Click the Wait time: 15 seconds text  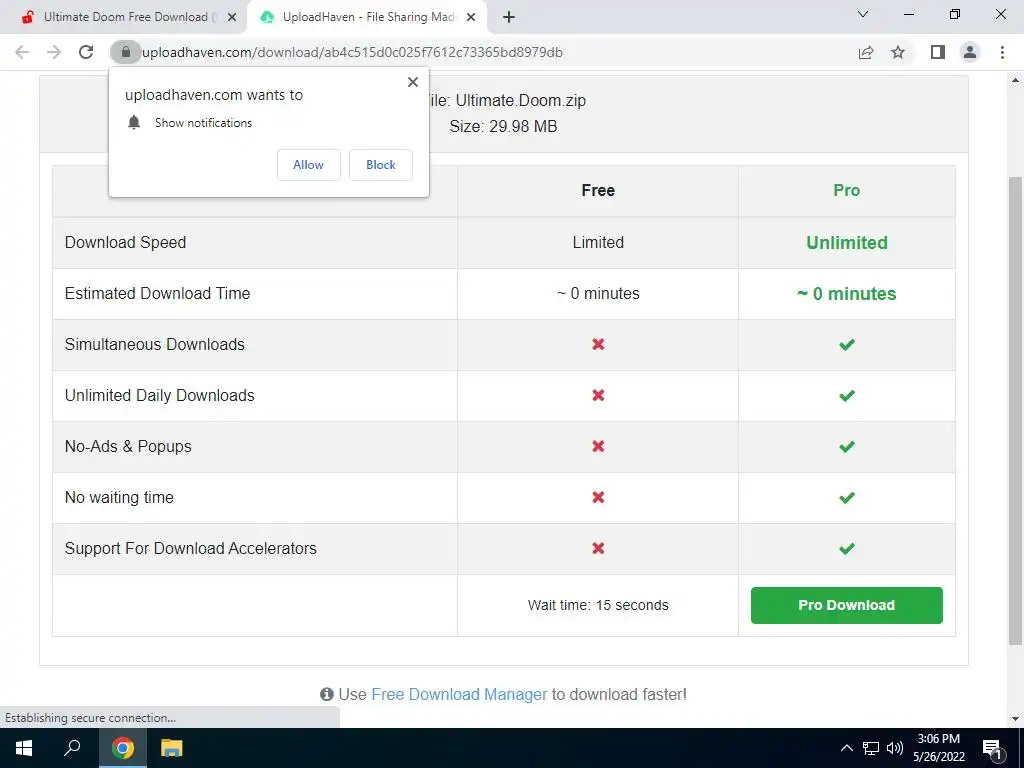pos(598,605)
